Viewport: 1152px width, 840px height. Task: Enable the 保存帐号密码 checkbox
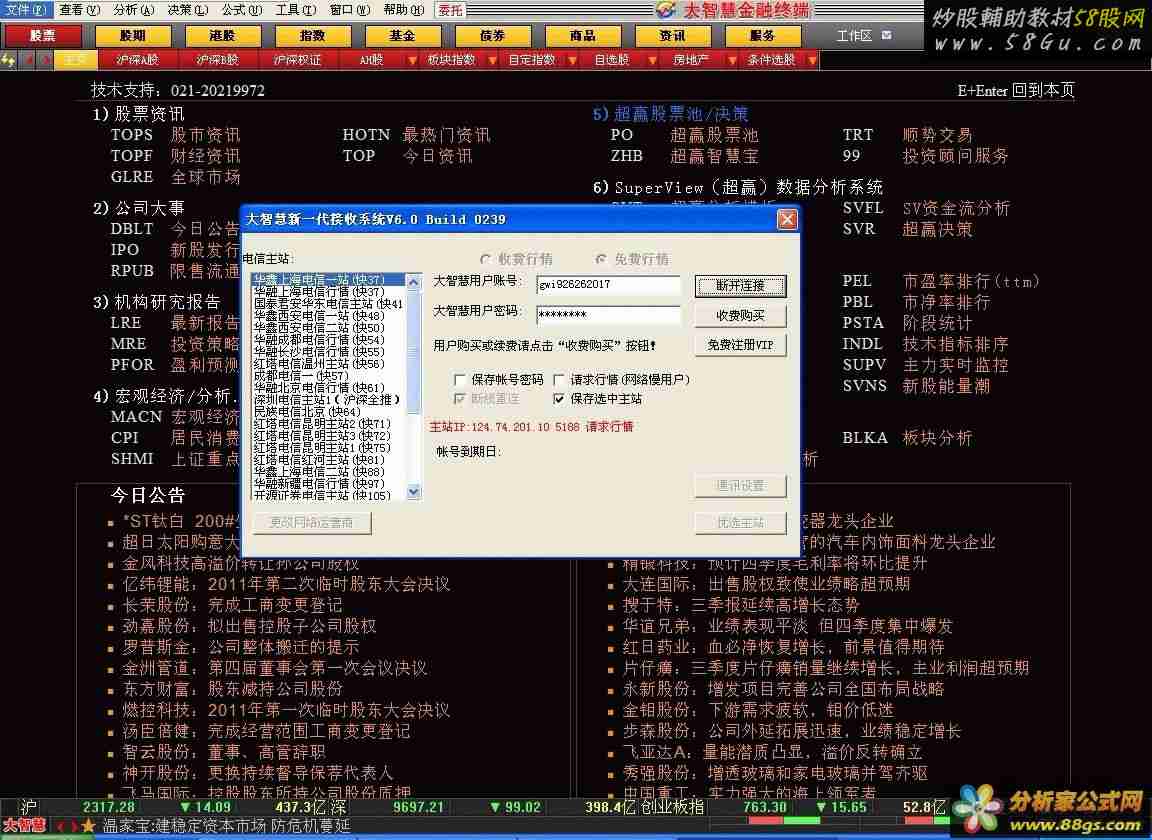coord(460,379)
